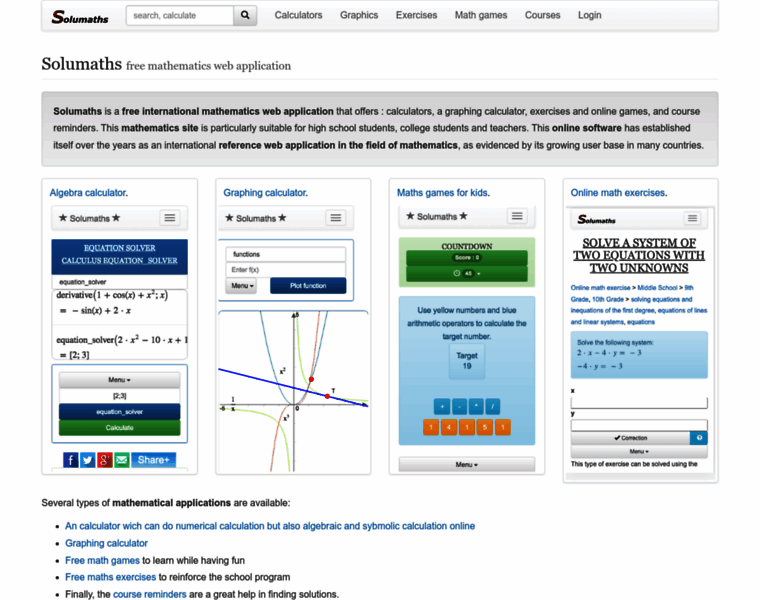Click the Plot function button
Screen dimensions: 760x600
coord(308,285)
